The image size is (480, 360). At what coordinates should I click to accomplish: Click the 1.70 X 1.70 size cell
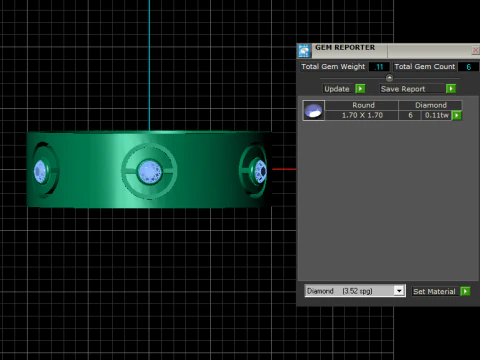(362, 115)
